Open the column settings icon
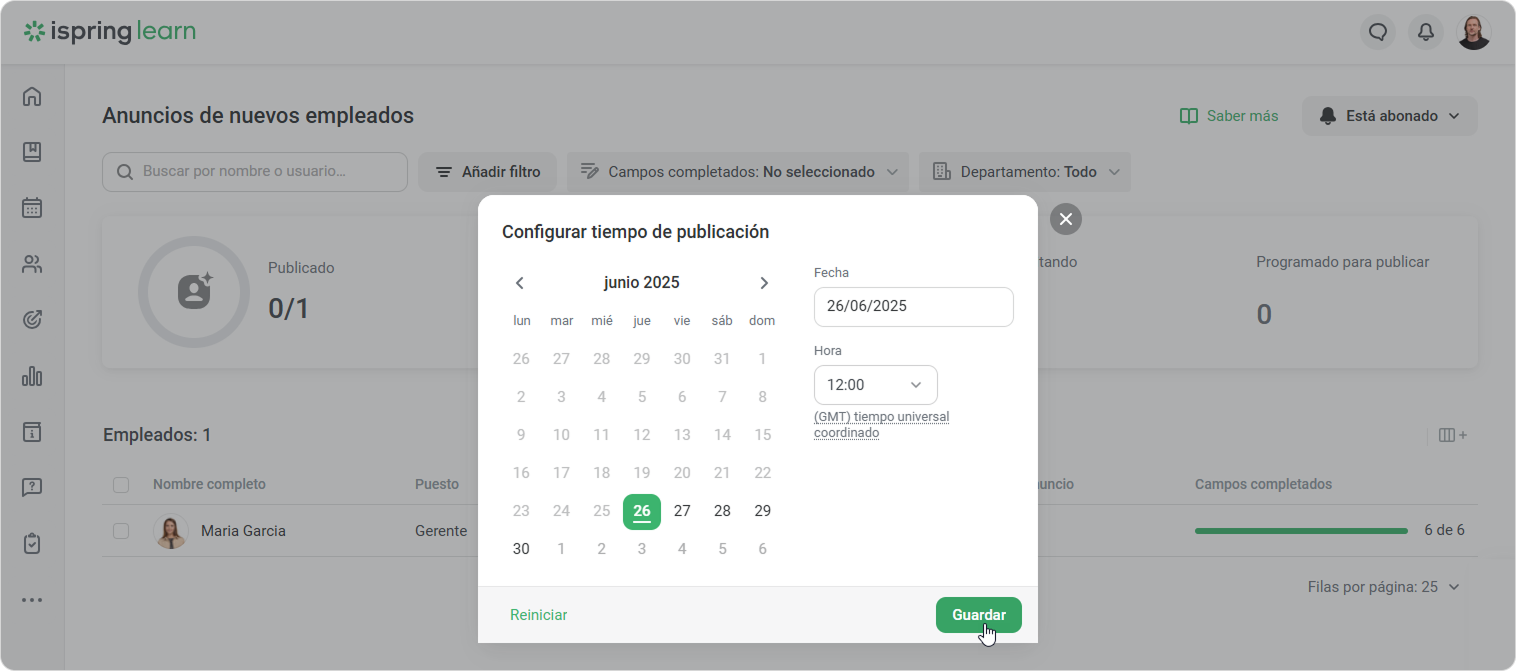 click(1452, 435)
